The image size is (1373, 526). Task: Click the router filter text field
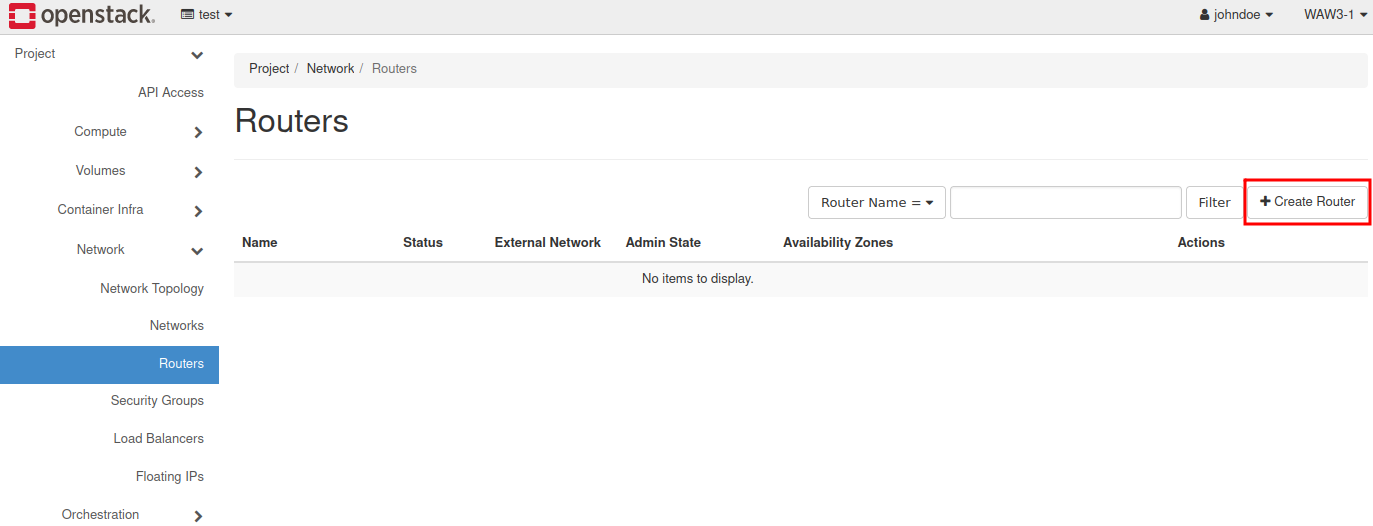pyautogui.click(x=1065, y=203)
